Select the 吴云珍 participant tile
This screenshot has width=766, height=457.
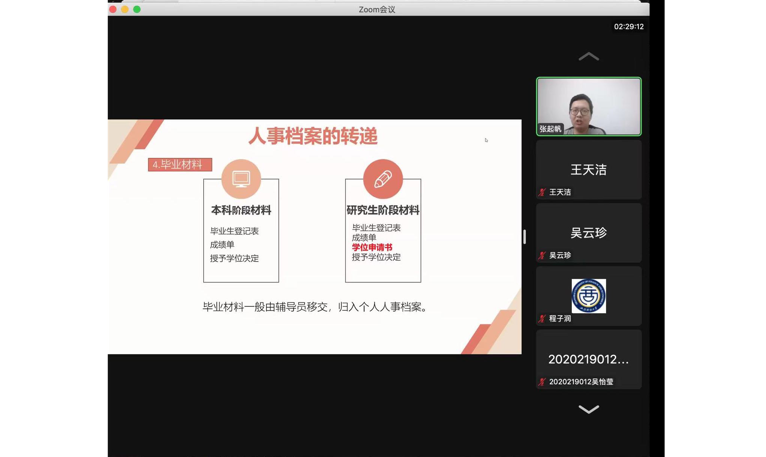click(x=588, y=232)
